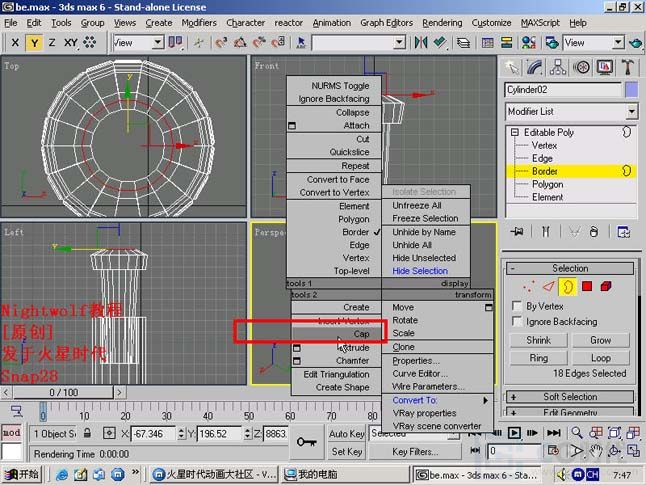Image resolution: width=646 pixels, height=485 pixels.
Task: Click the Loop selection button
Action: (601, 358)
